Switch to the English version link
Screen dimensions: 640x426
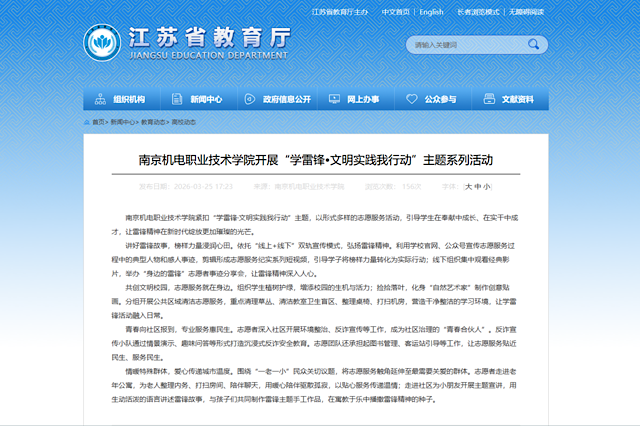[431, 12]
